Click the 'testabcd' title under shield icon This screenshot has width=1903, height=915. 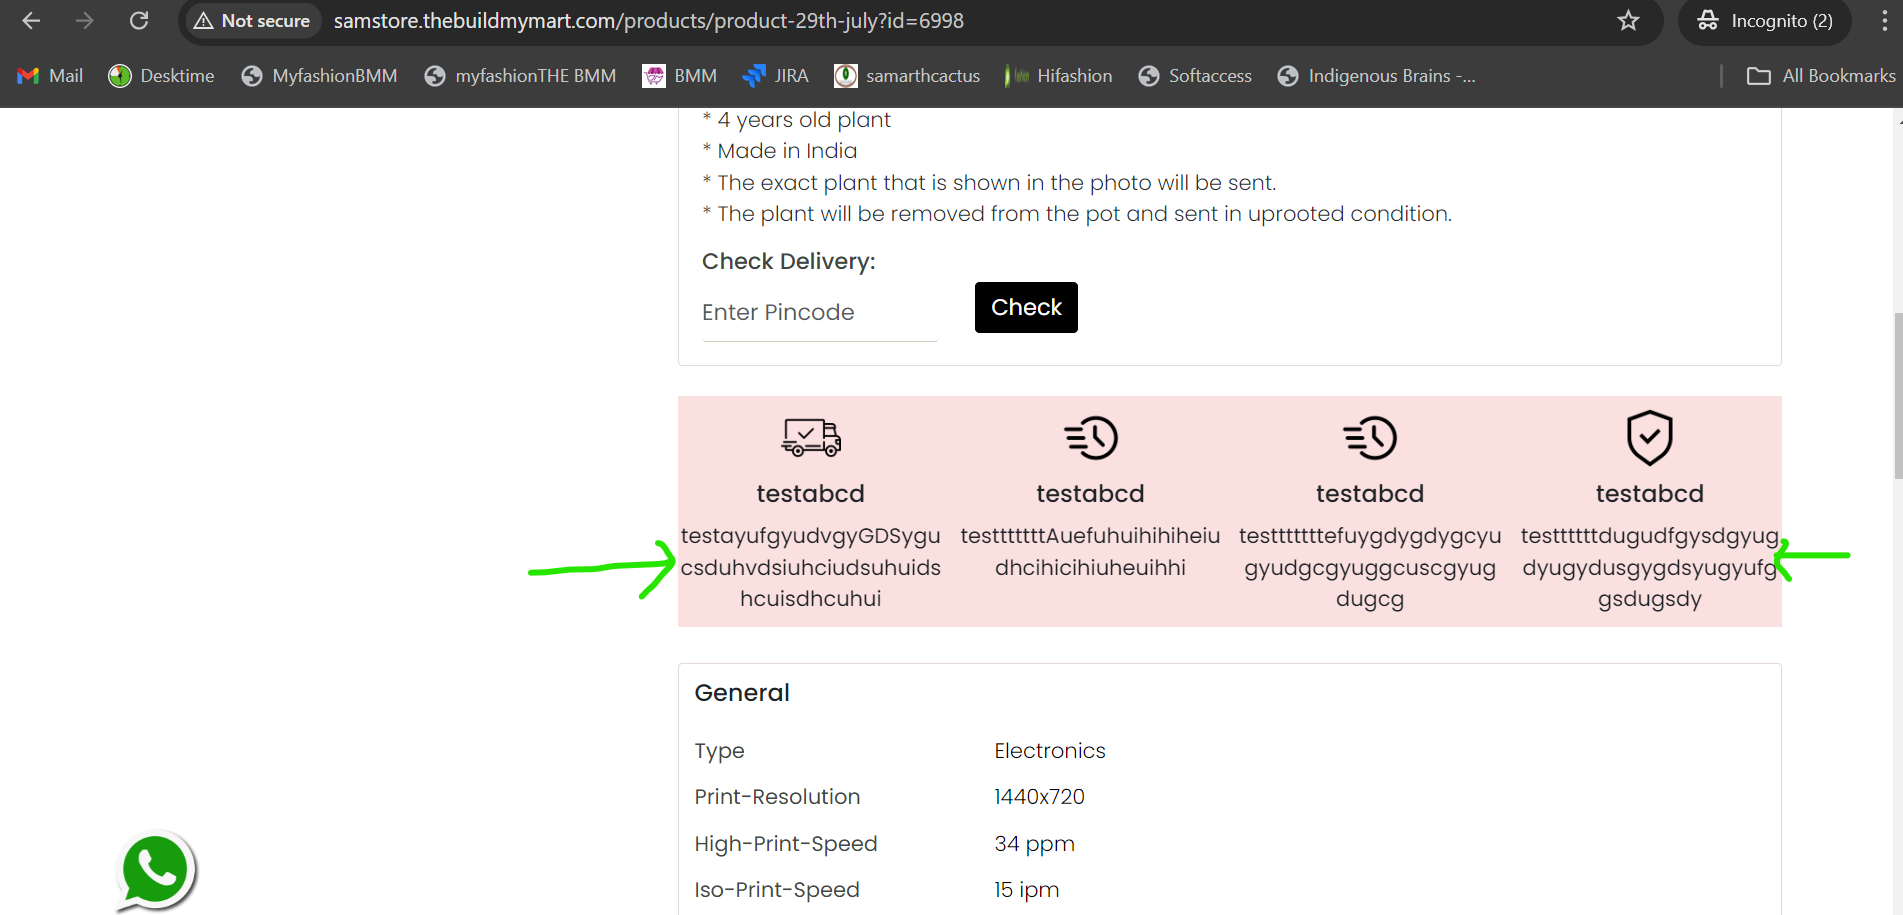tap(1650, 494)
